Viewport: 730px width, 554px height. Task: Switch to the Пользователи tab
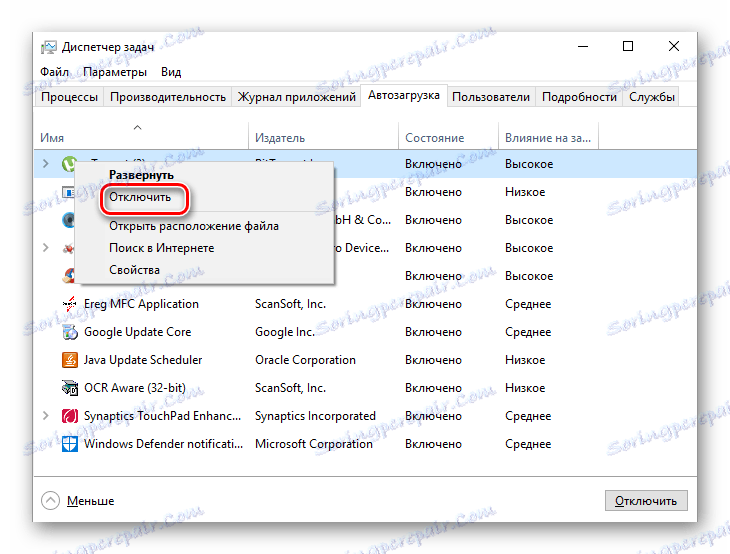(491, 97)
